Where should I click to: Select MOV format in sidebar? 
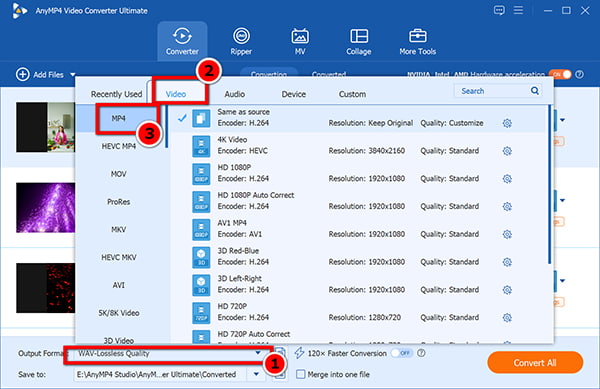pos(119,174)
